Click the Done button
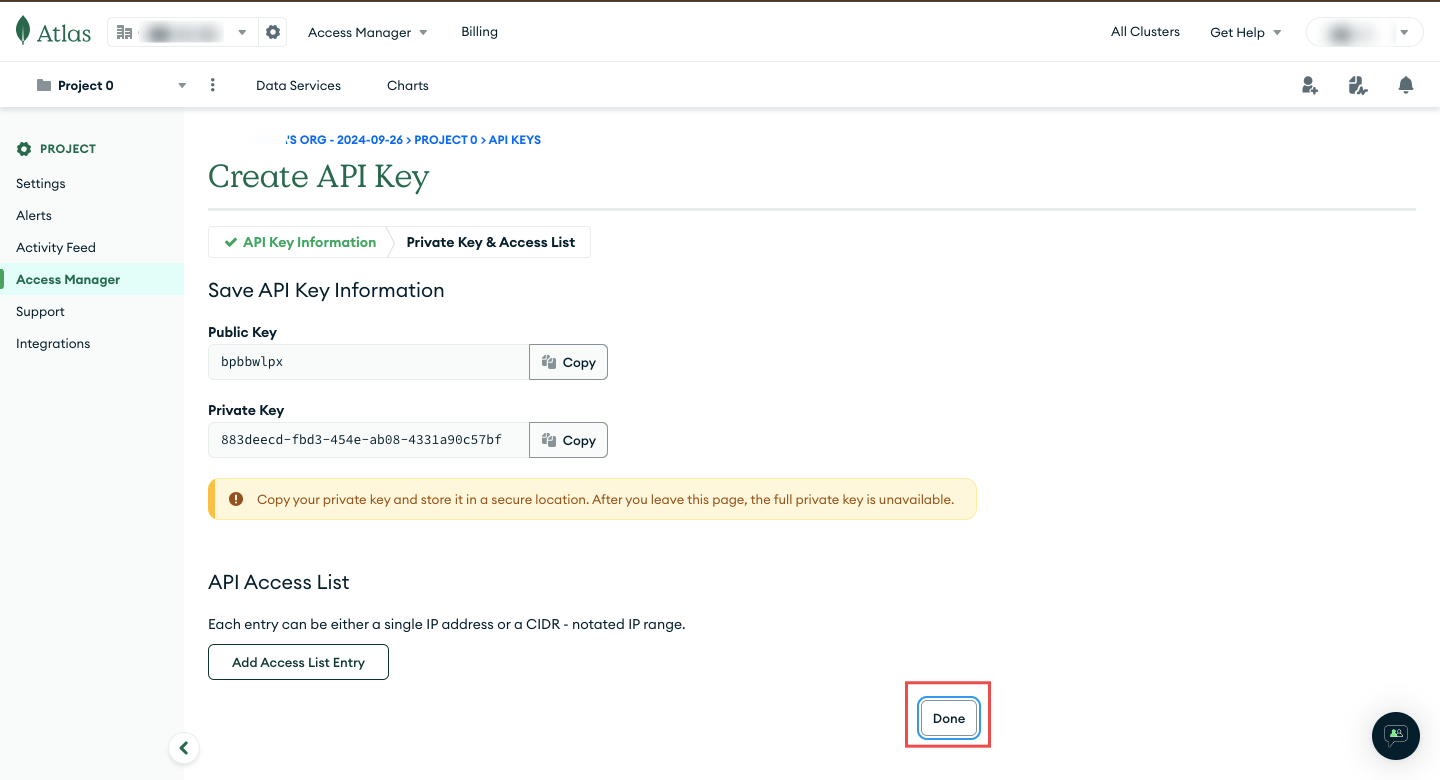1440x780 pixels. [948, 718]
